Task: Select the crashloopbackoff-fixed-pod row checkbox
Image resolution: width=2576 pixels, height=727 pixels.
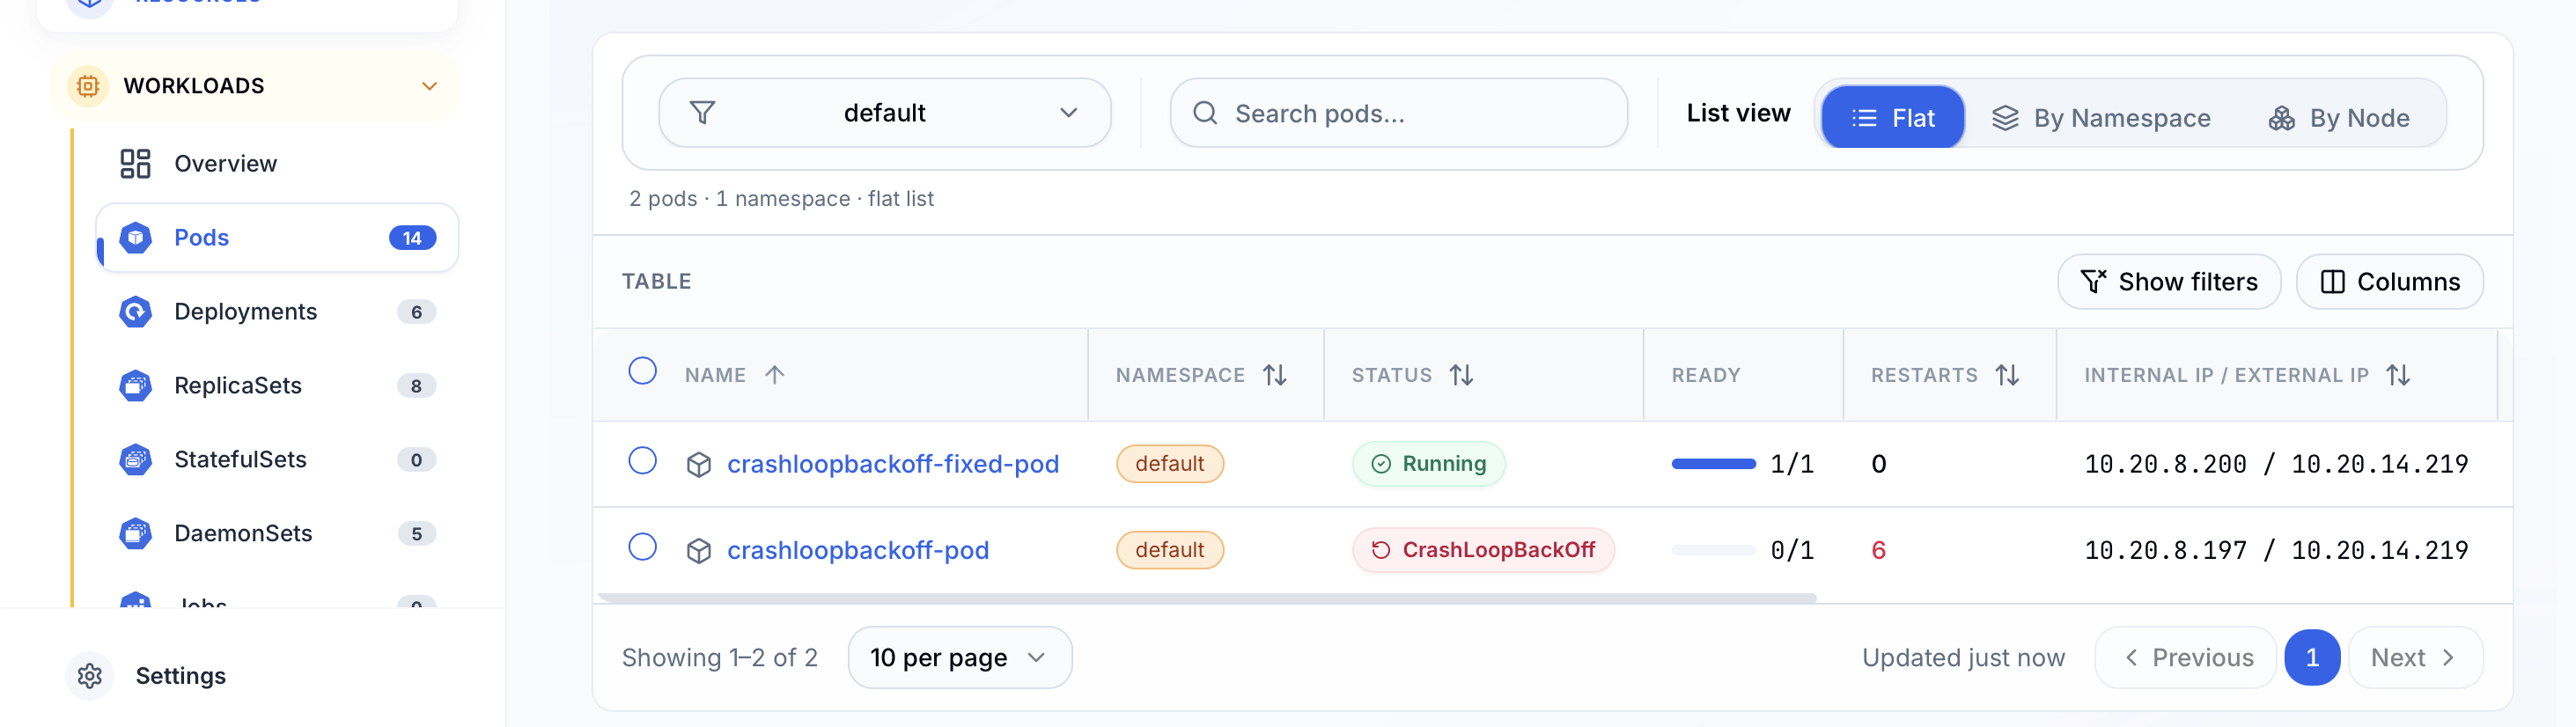Action: click(x=642, y=461)
